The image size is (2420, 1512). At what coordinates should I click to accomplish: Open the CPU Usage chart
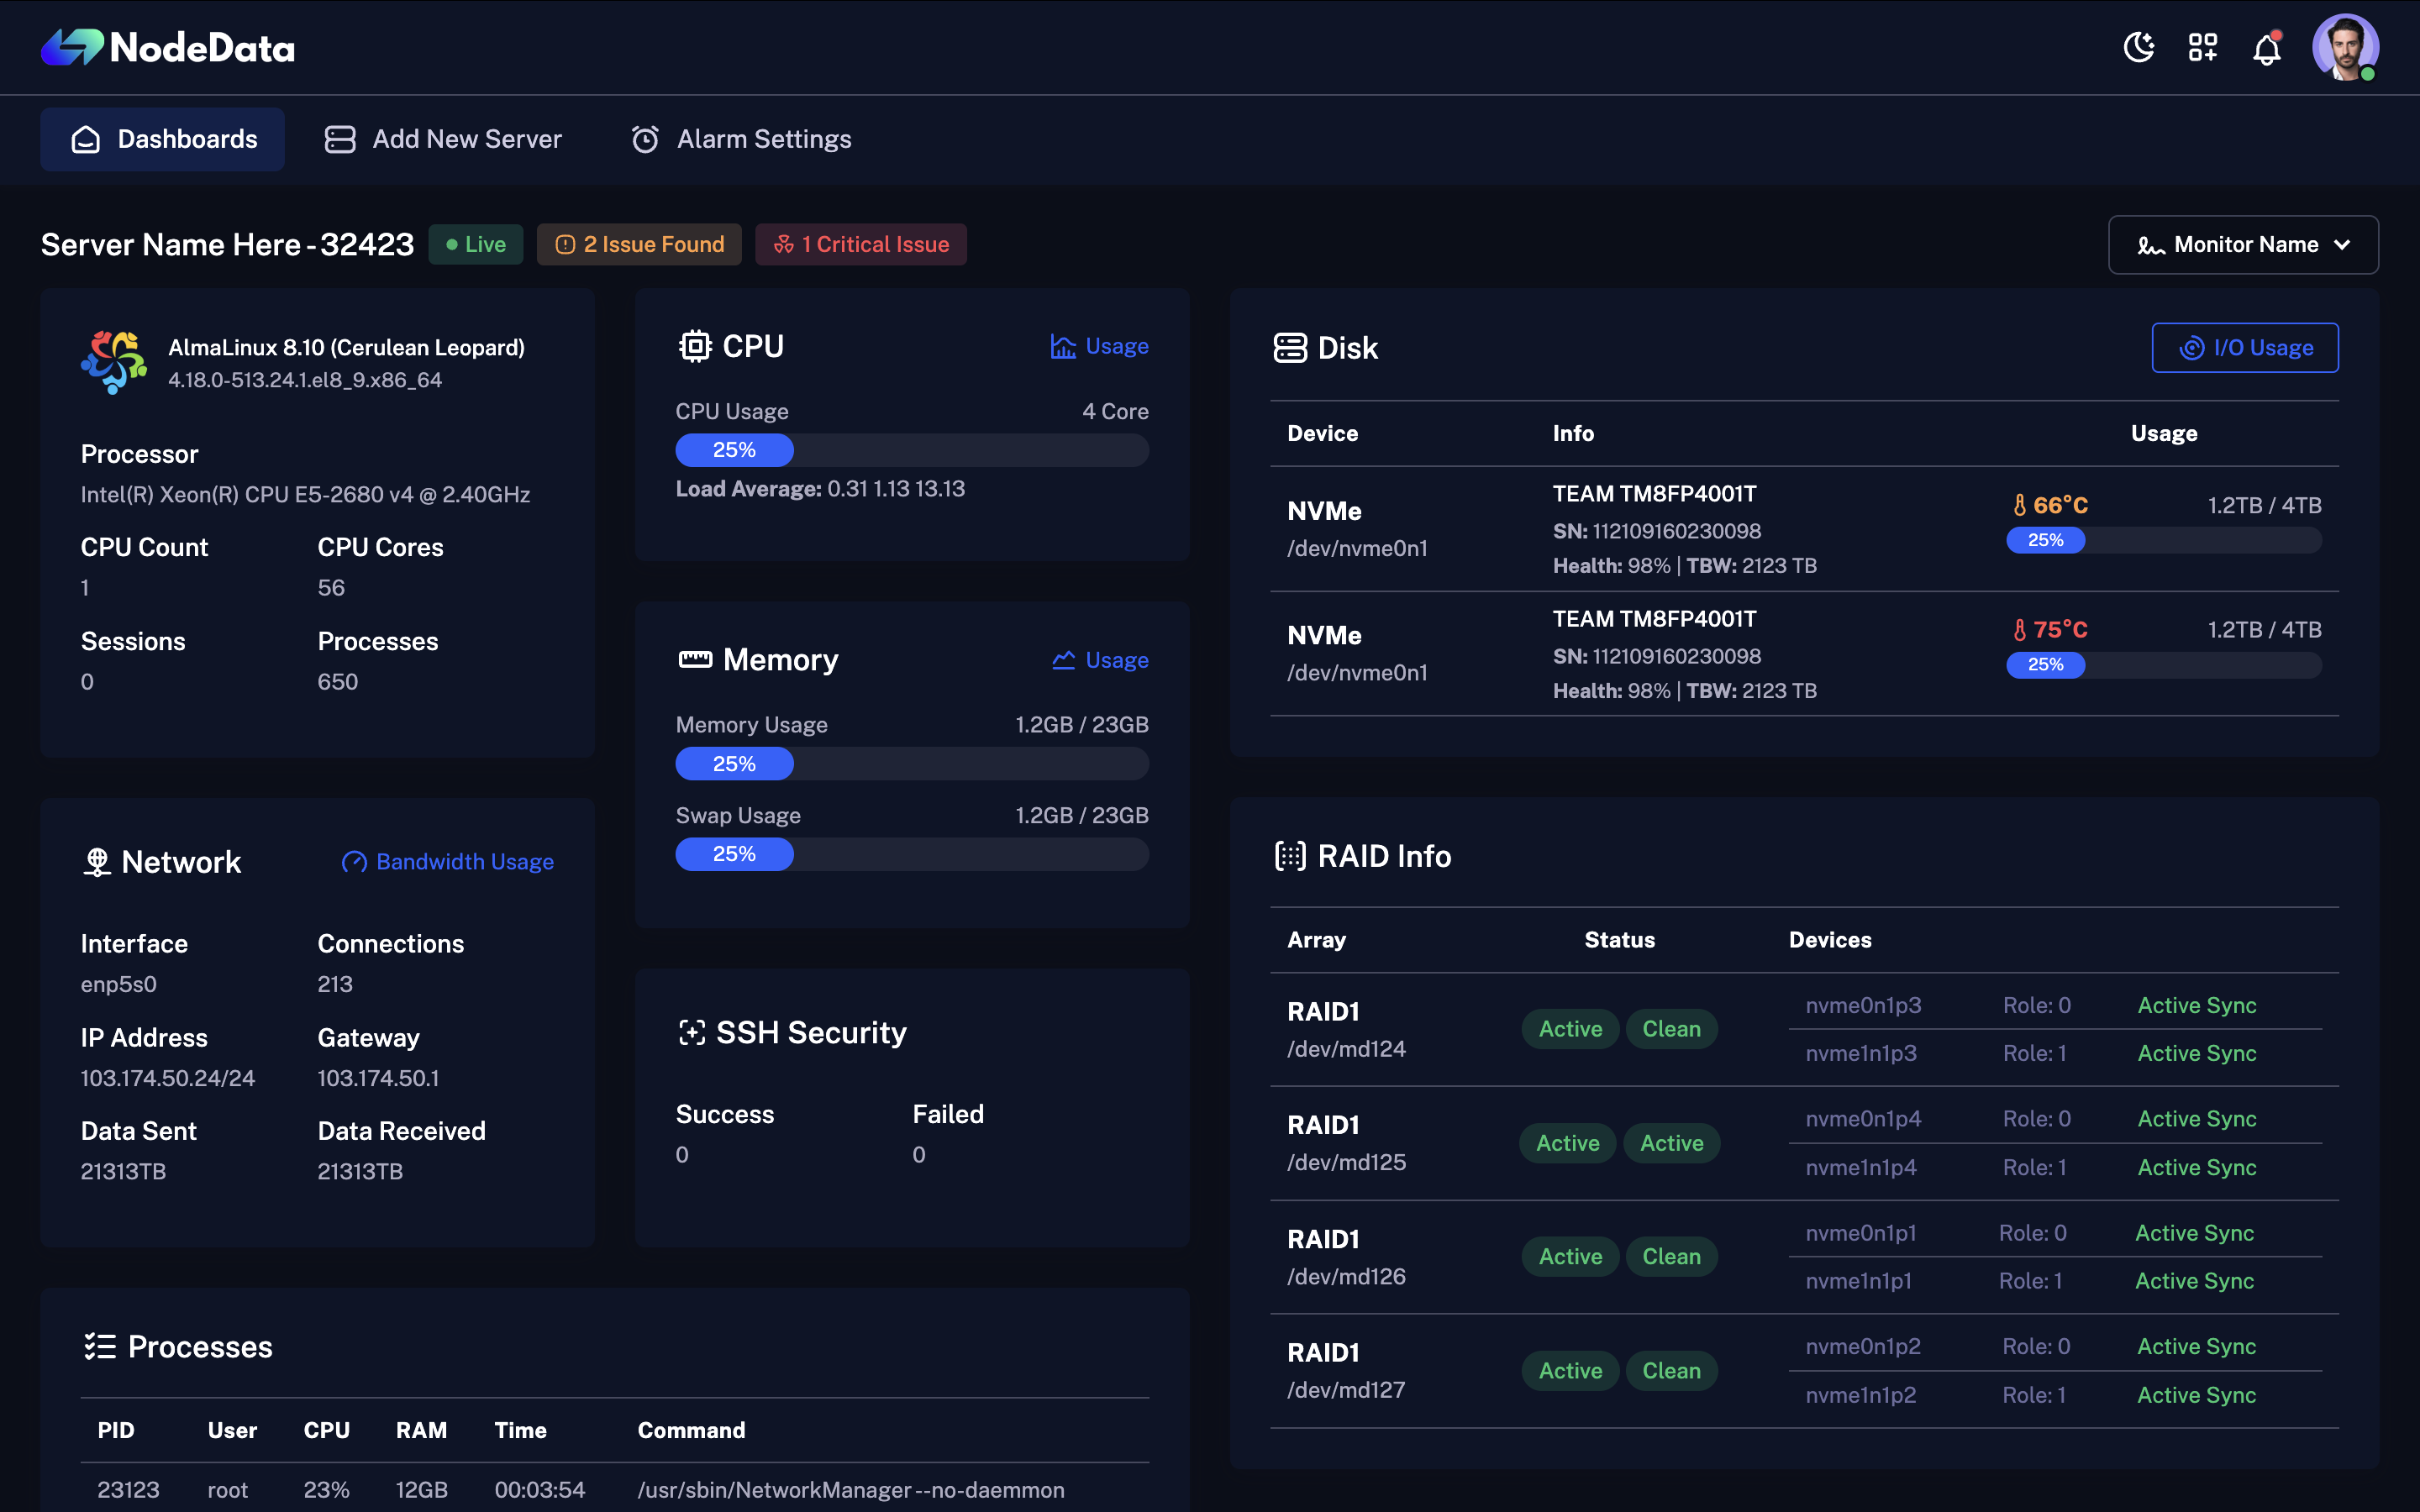[1098, 346]
